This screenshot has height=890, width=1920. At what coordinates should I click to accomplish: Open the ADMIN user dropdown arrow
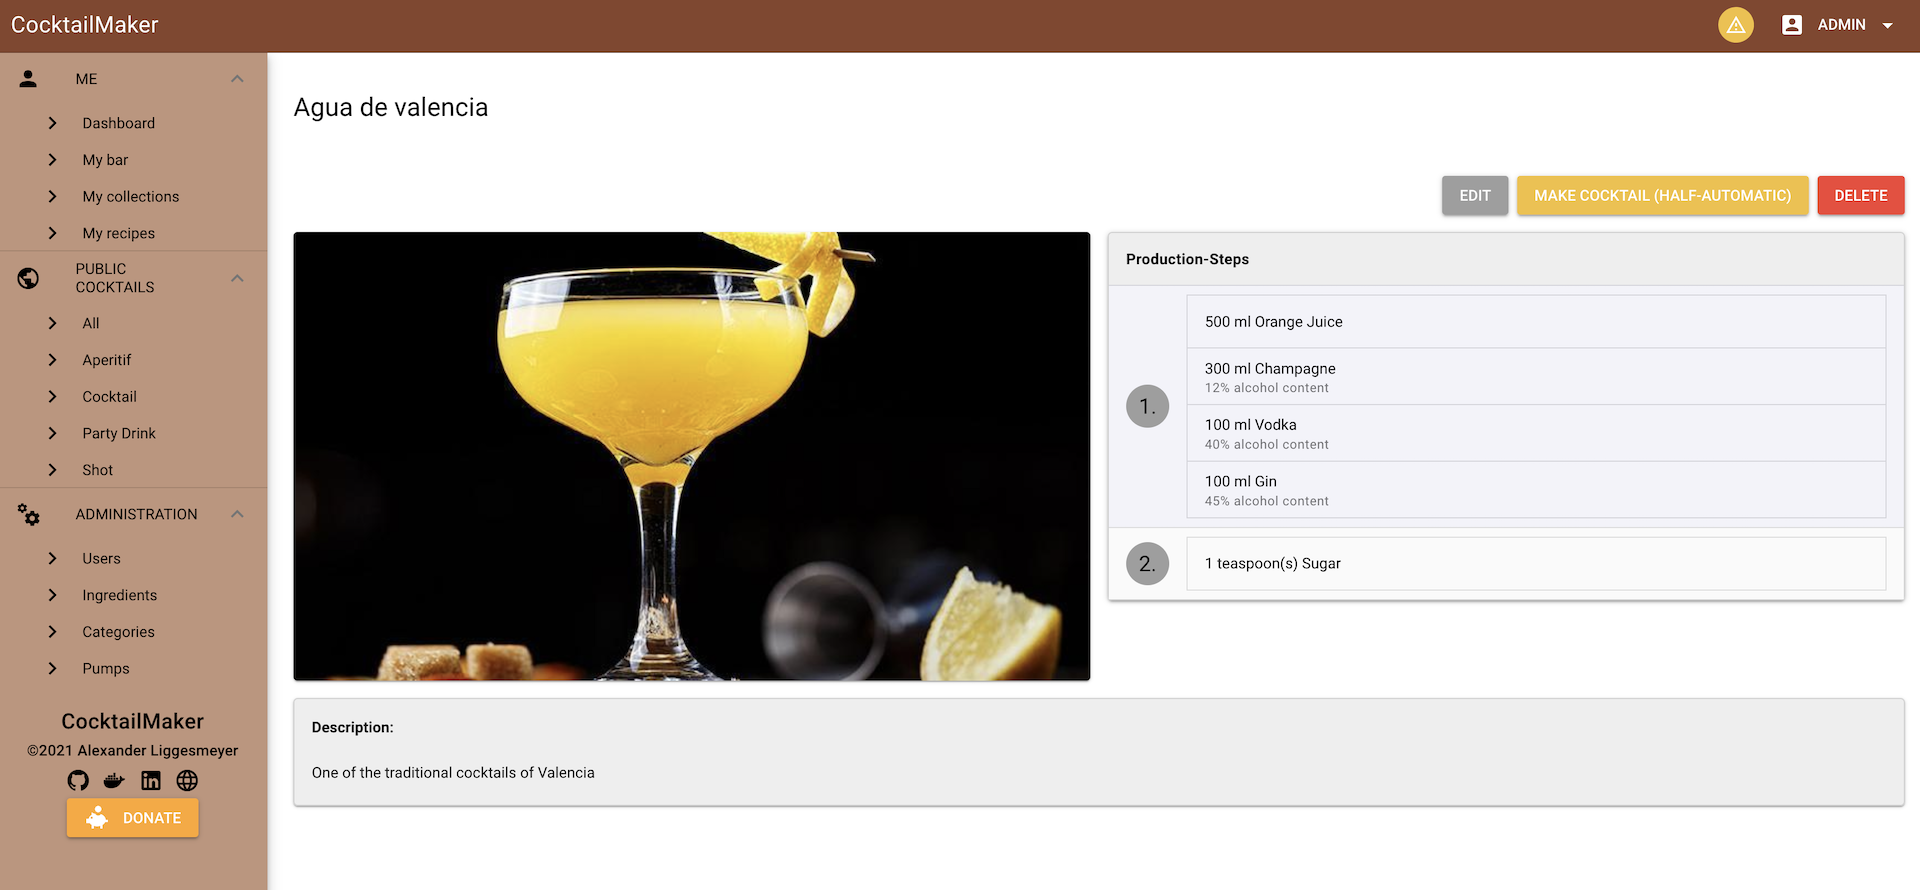click(x=1888, y=26)
